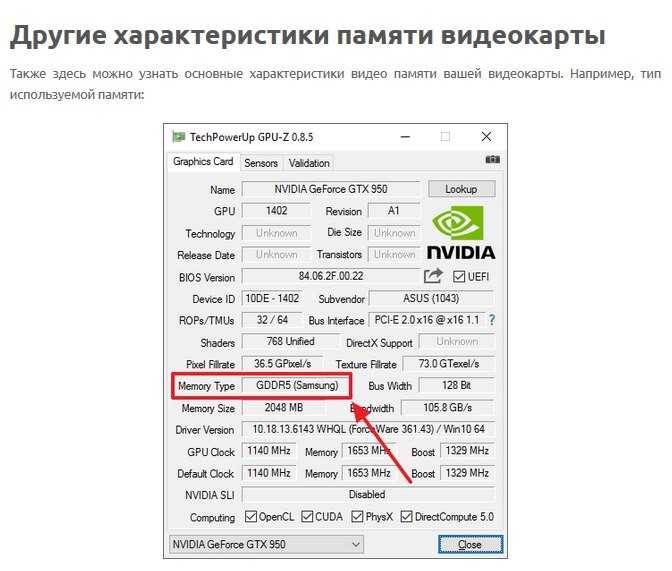
Task: Toggle the CUDA checkbox
Action: point(307,517)
